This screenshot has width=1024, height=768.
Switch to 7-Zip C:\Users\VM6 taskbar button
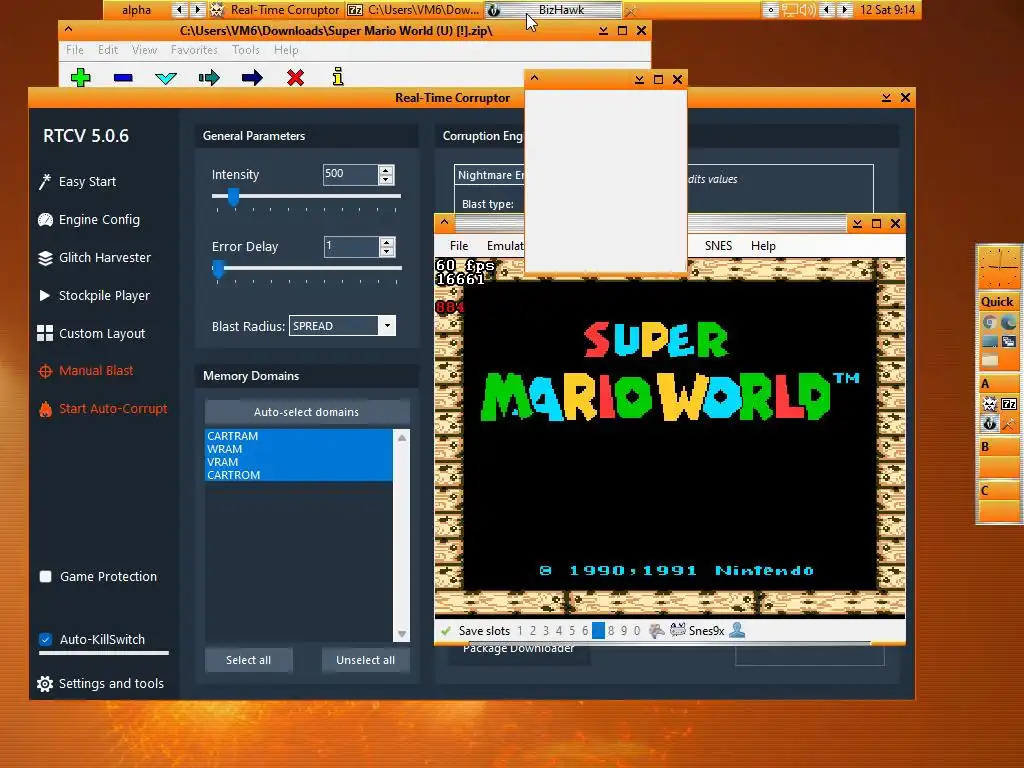coord(414,10)
